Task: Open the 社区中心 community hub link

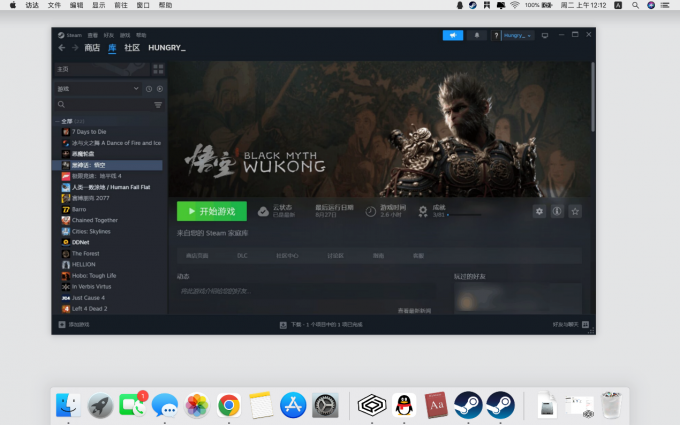Action: (287, 256)
